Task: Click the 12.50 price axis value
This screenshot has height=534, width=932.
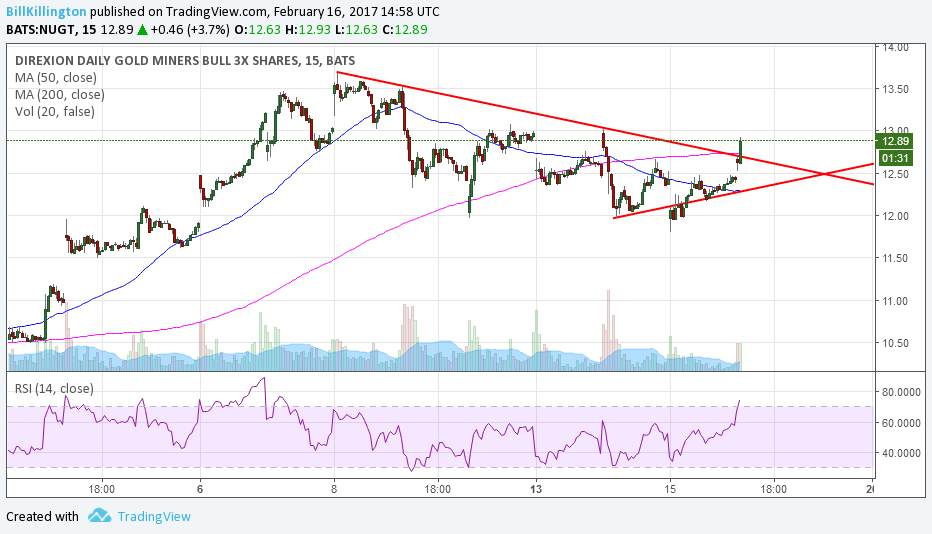Action: tap(895, 174)
